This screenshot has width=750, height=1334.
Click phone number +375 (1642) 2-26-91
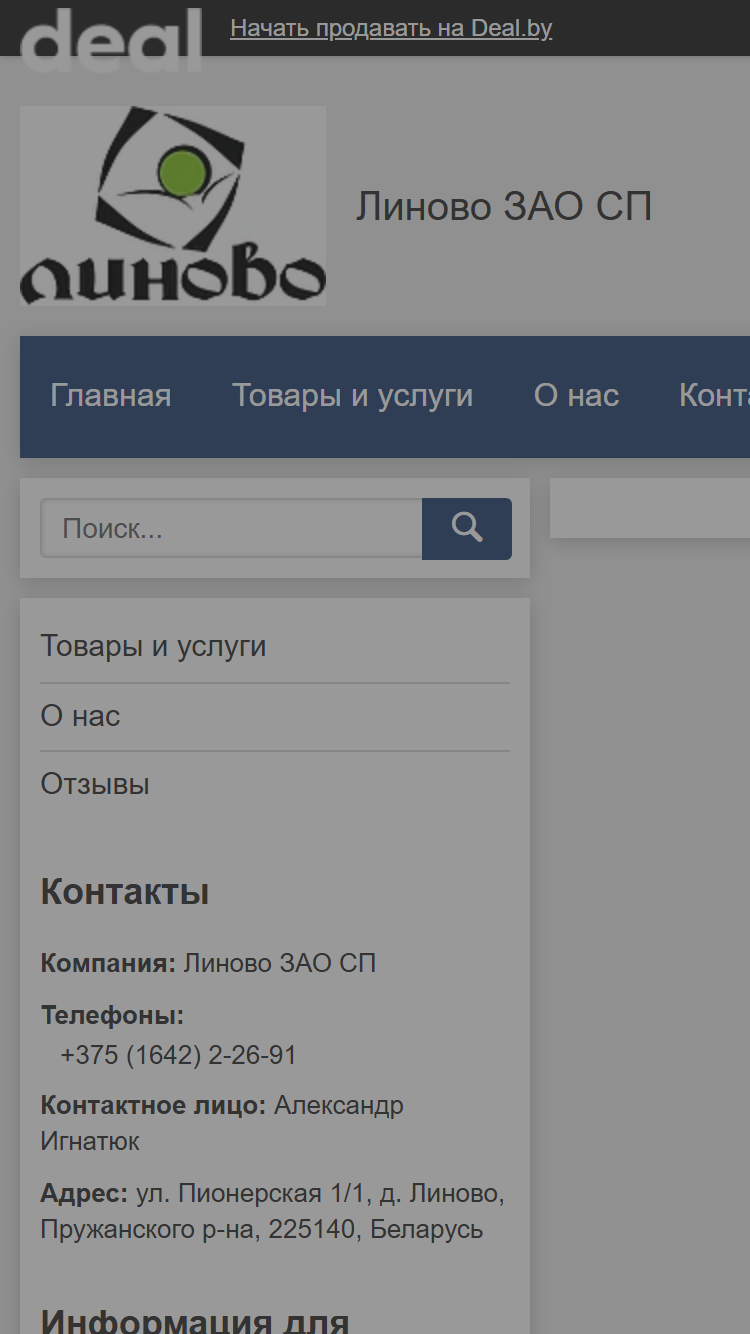[179, 1055]
